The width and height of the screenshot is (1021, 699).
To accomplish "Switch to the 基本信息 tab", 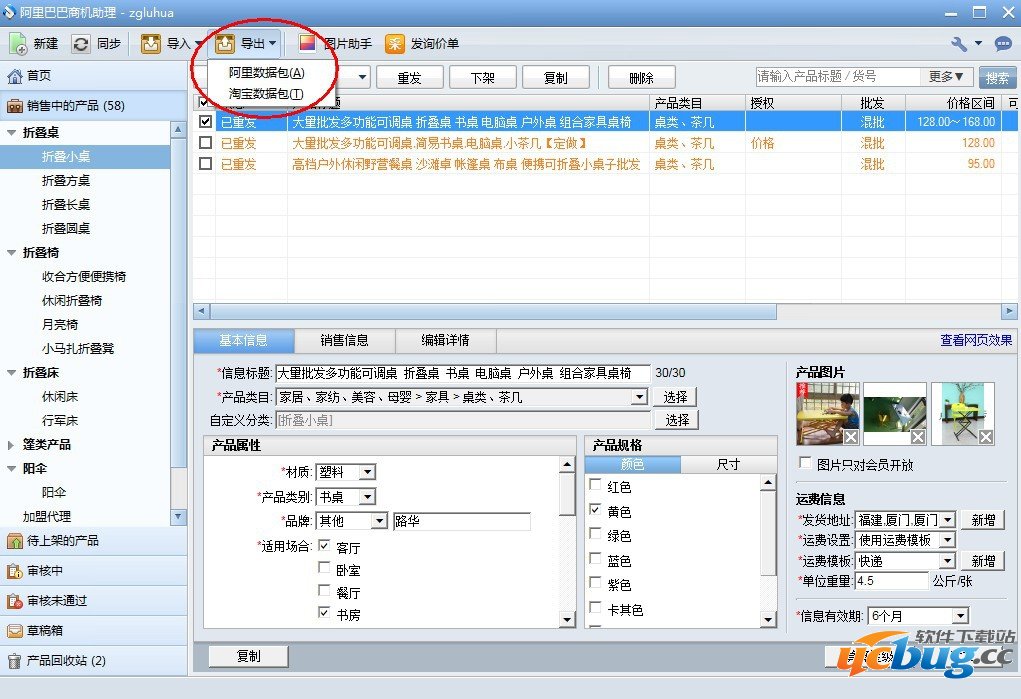I will tap(244, 340).
